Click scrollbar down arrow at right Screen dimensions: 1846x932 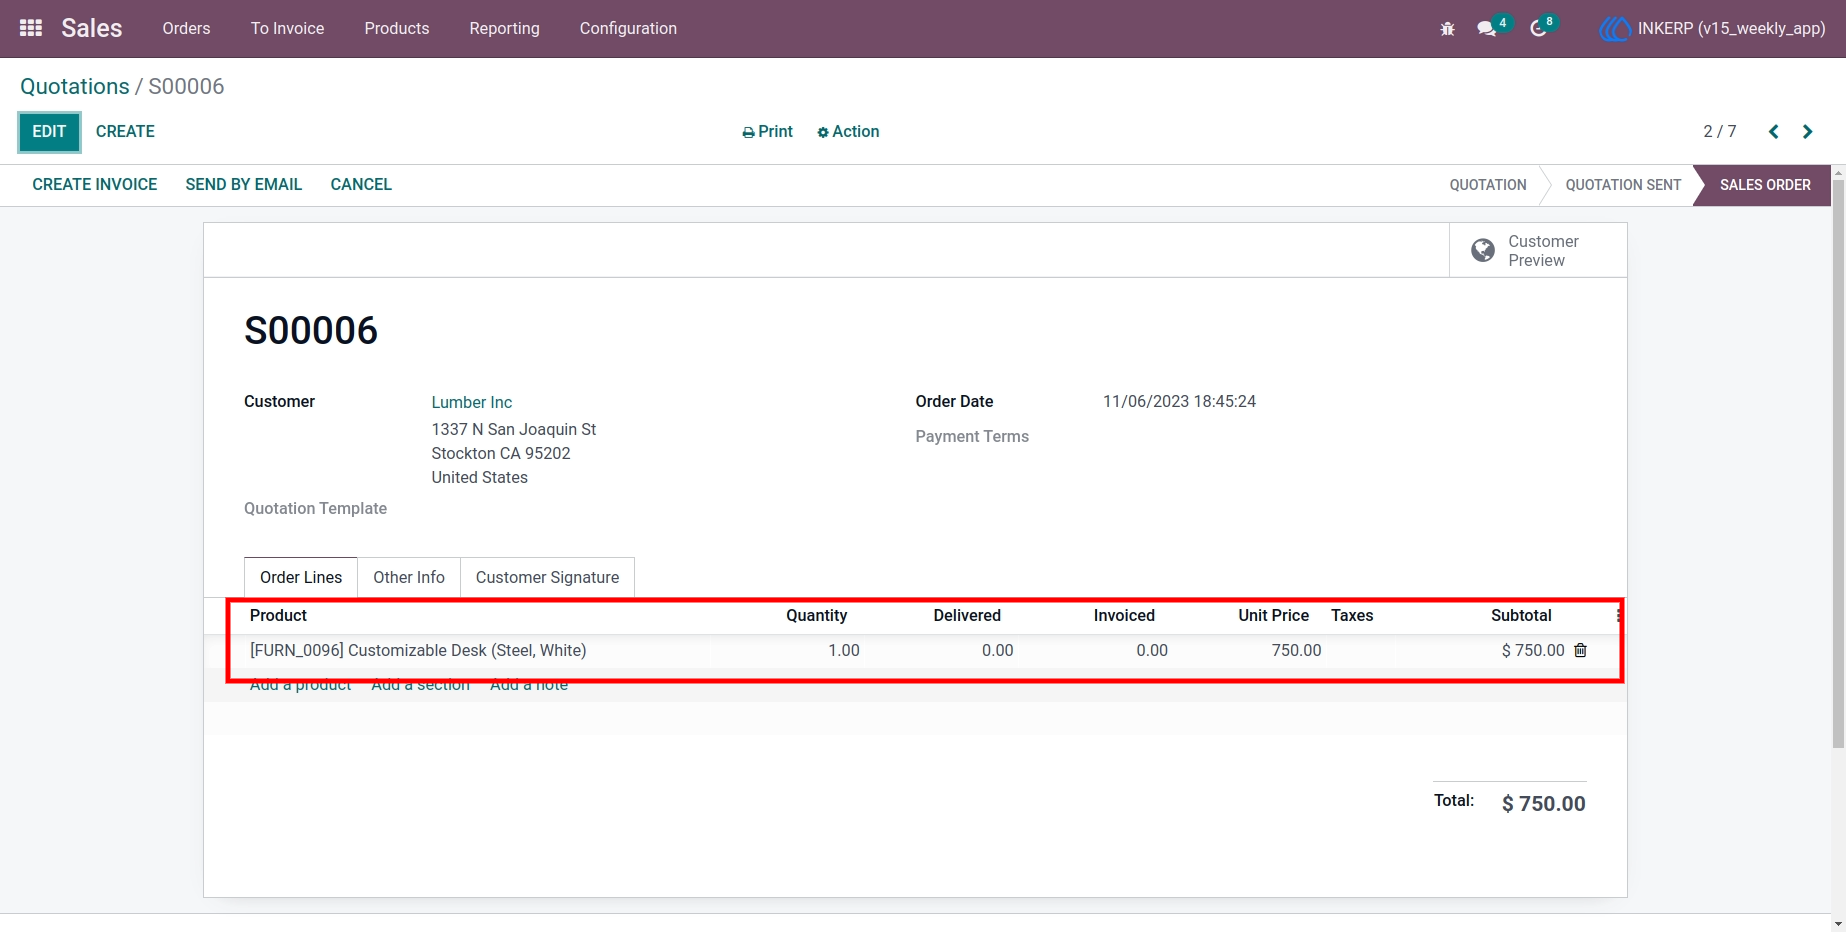1838,924
